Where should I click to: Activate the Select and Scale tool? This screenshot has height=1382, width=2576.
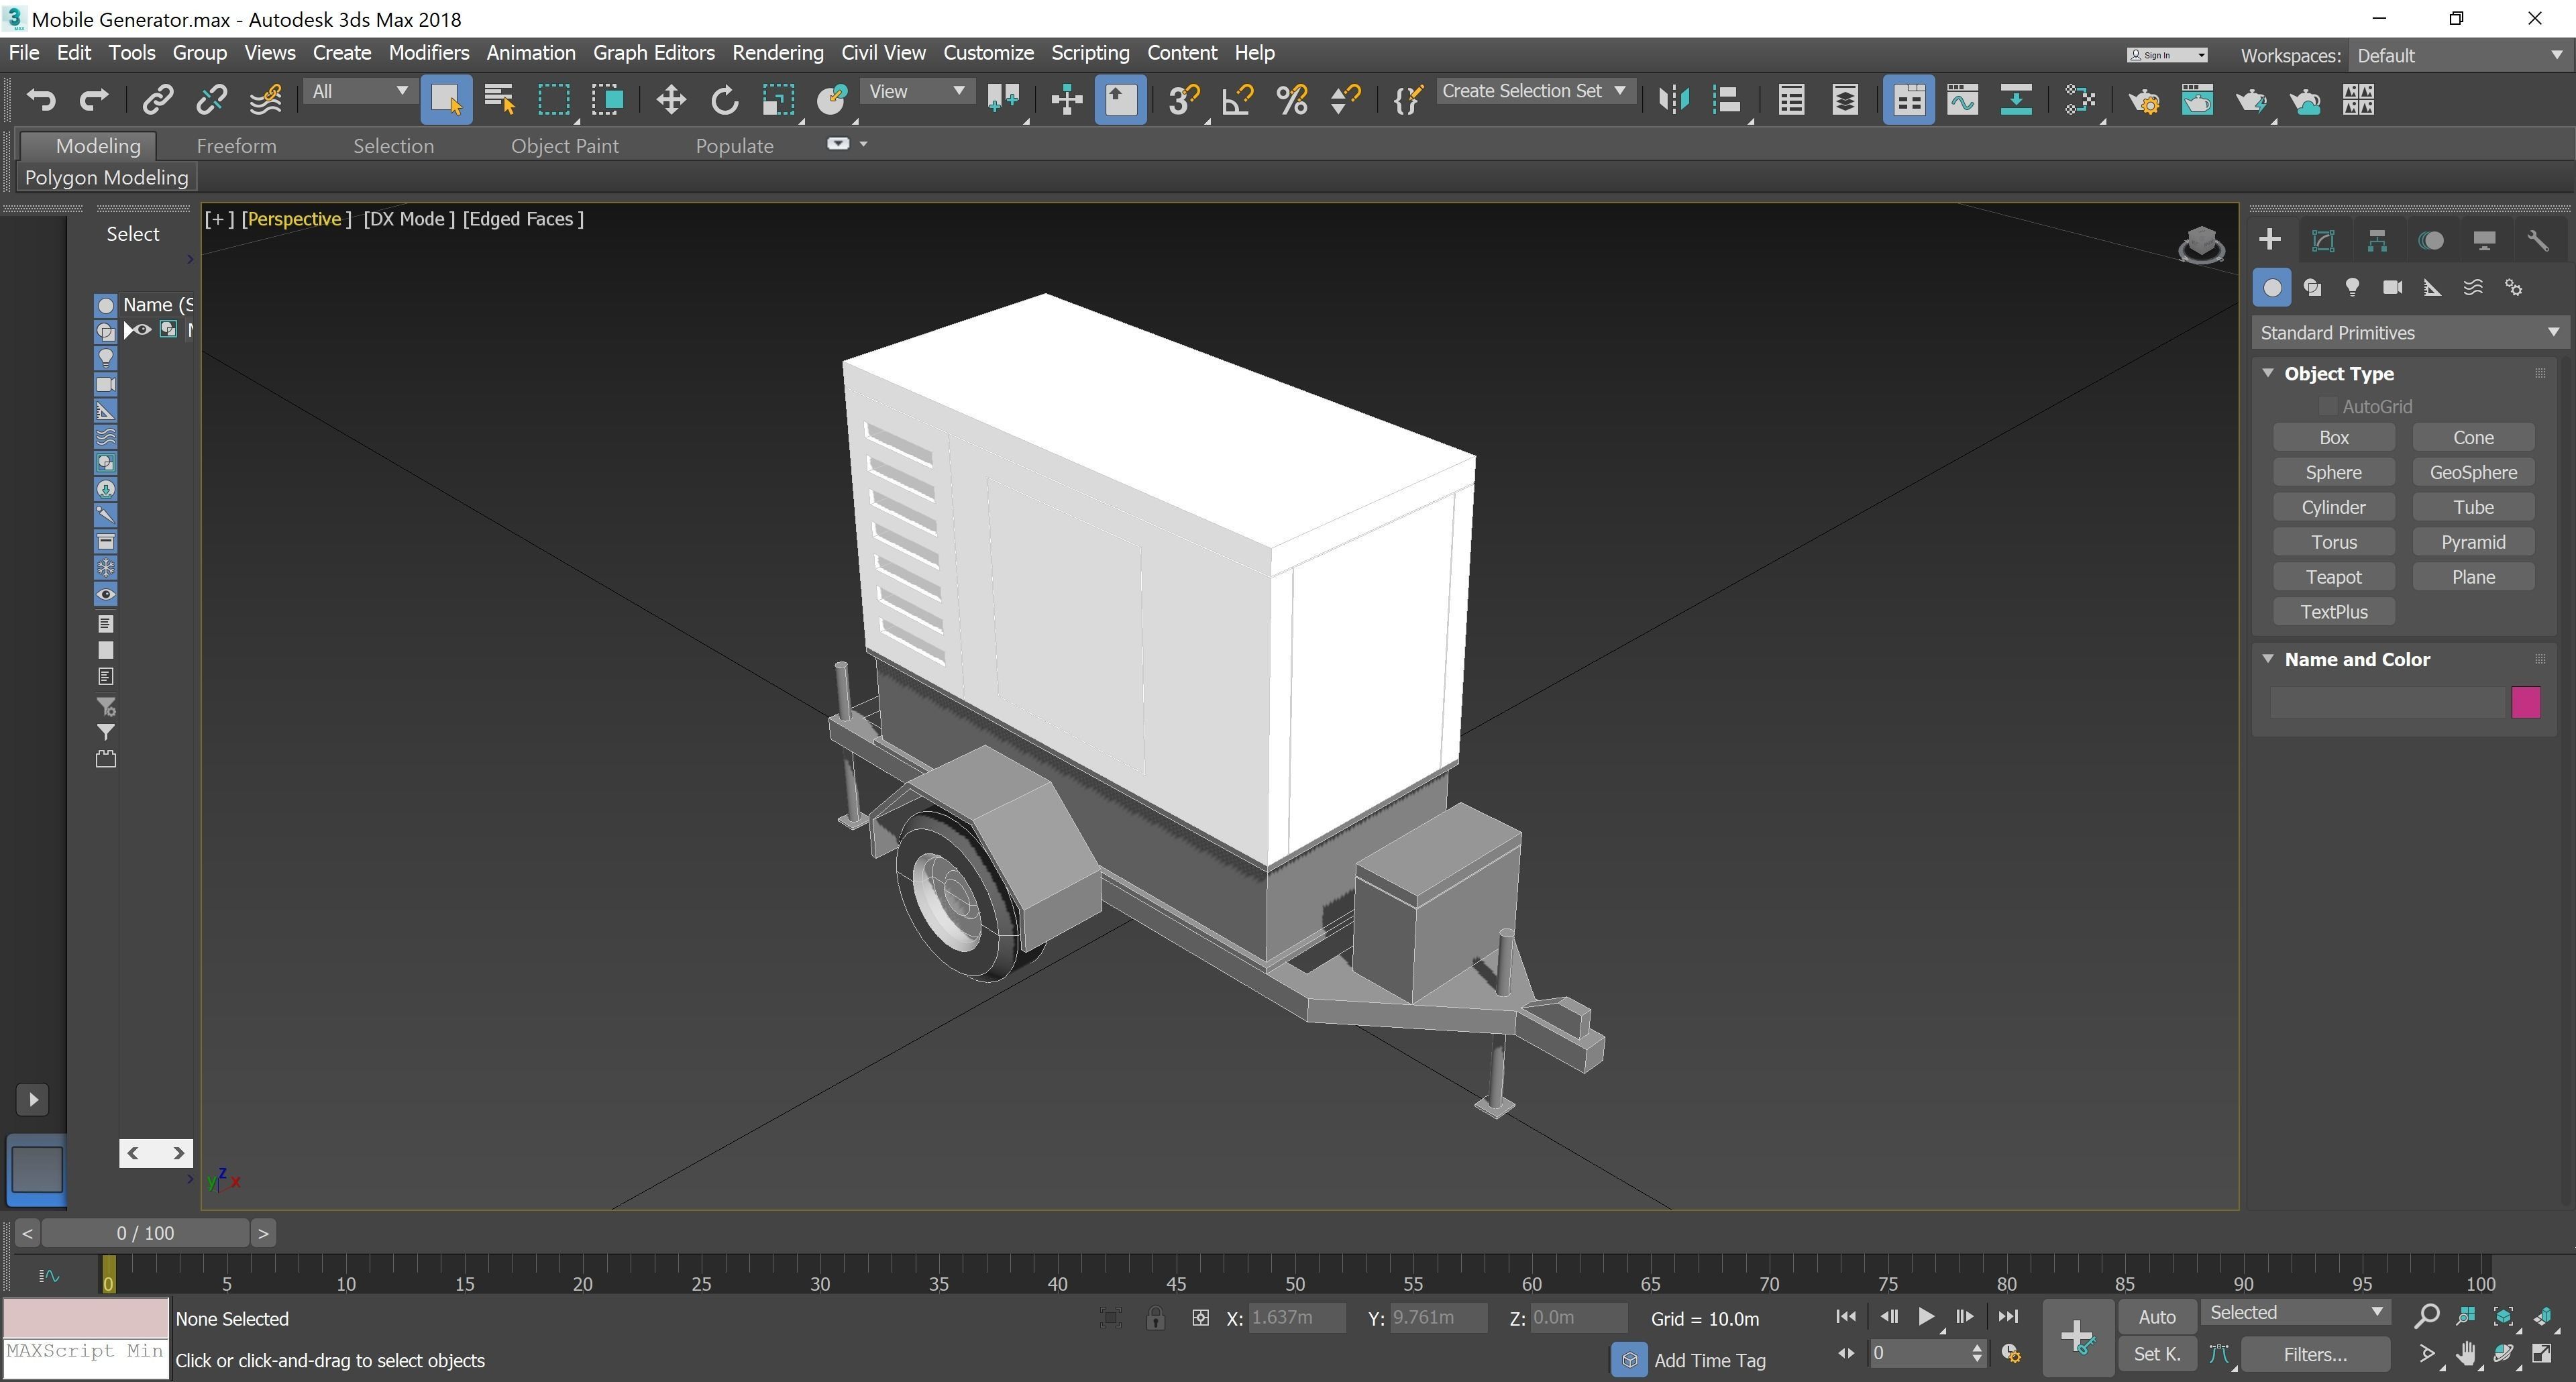[x=778, y=99]
